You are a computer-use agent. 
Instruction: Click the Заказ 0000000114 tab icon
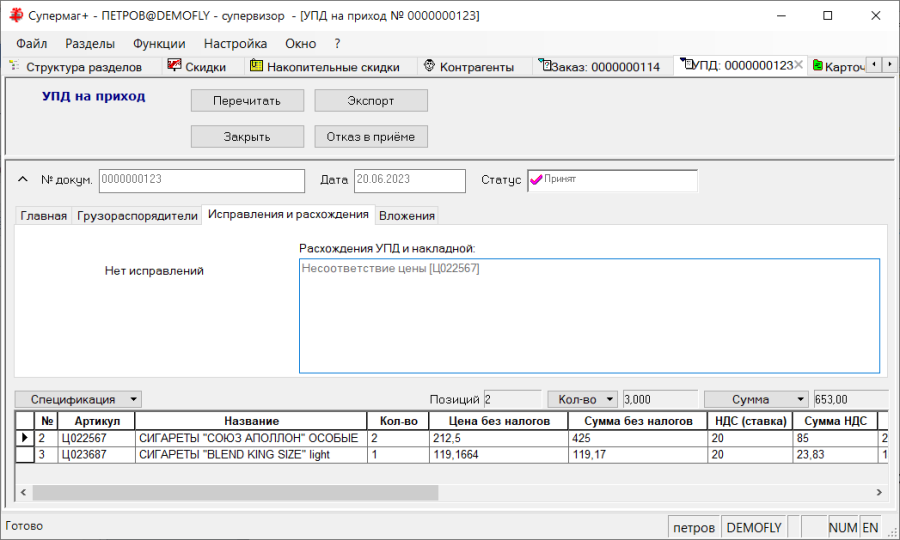(x=545, y=66)
